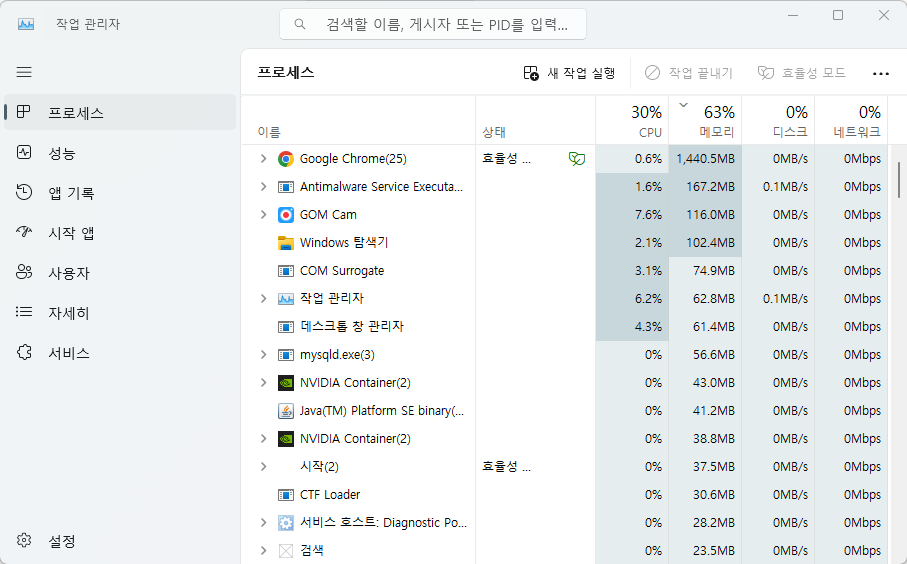Click the 63% memory usage total

(x=719, y=112)
